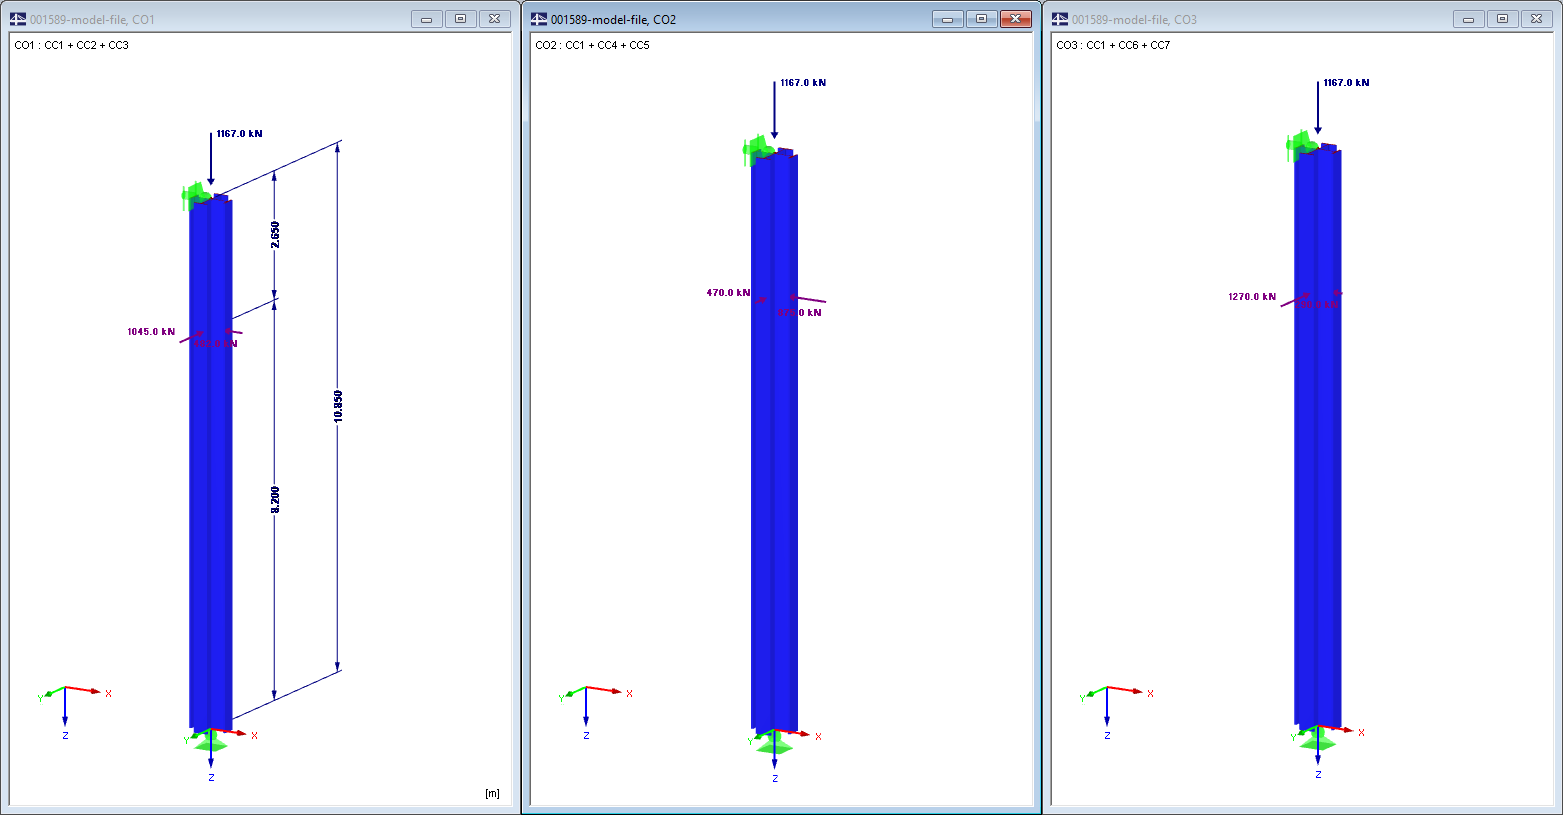
Task: Click the CO3 window title bar to activate it
Action: (x=1250, y=17)
